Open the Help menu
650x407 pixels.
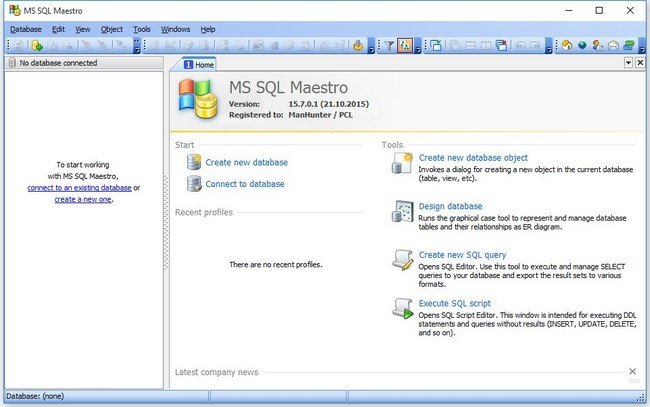pos(208,29)
